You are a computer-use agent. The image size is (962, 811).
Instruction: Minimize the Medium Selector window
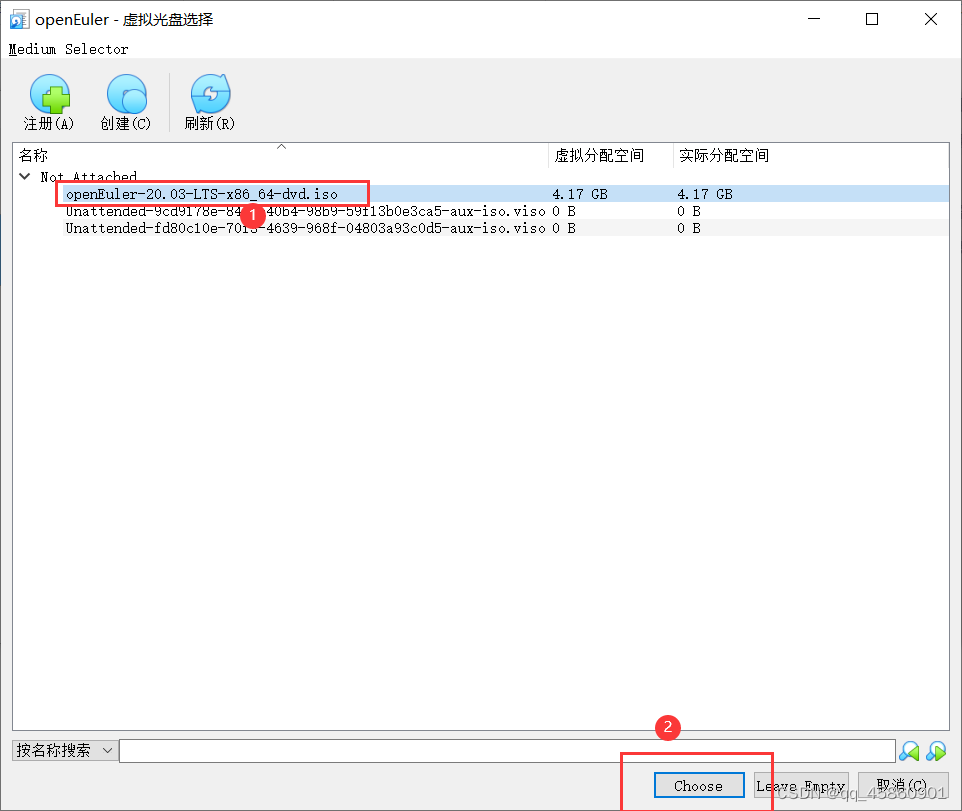814,19
